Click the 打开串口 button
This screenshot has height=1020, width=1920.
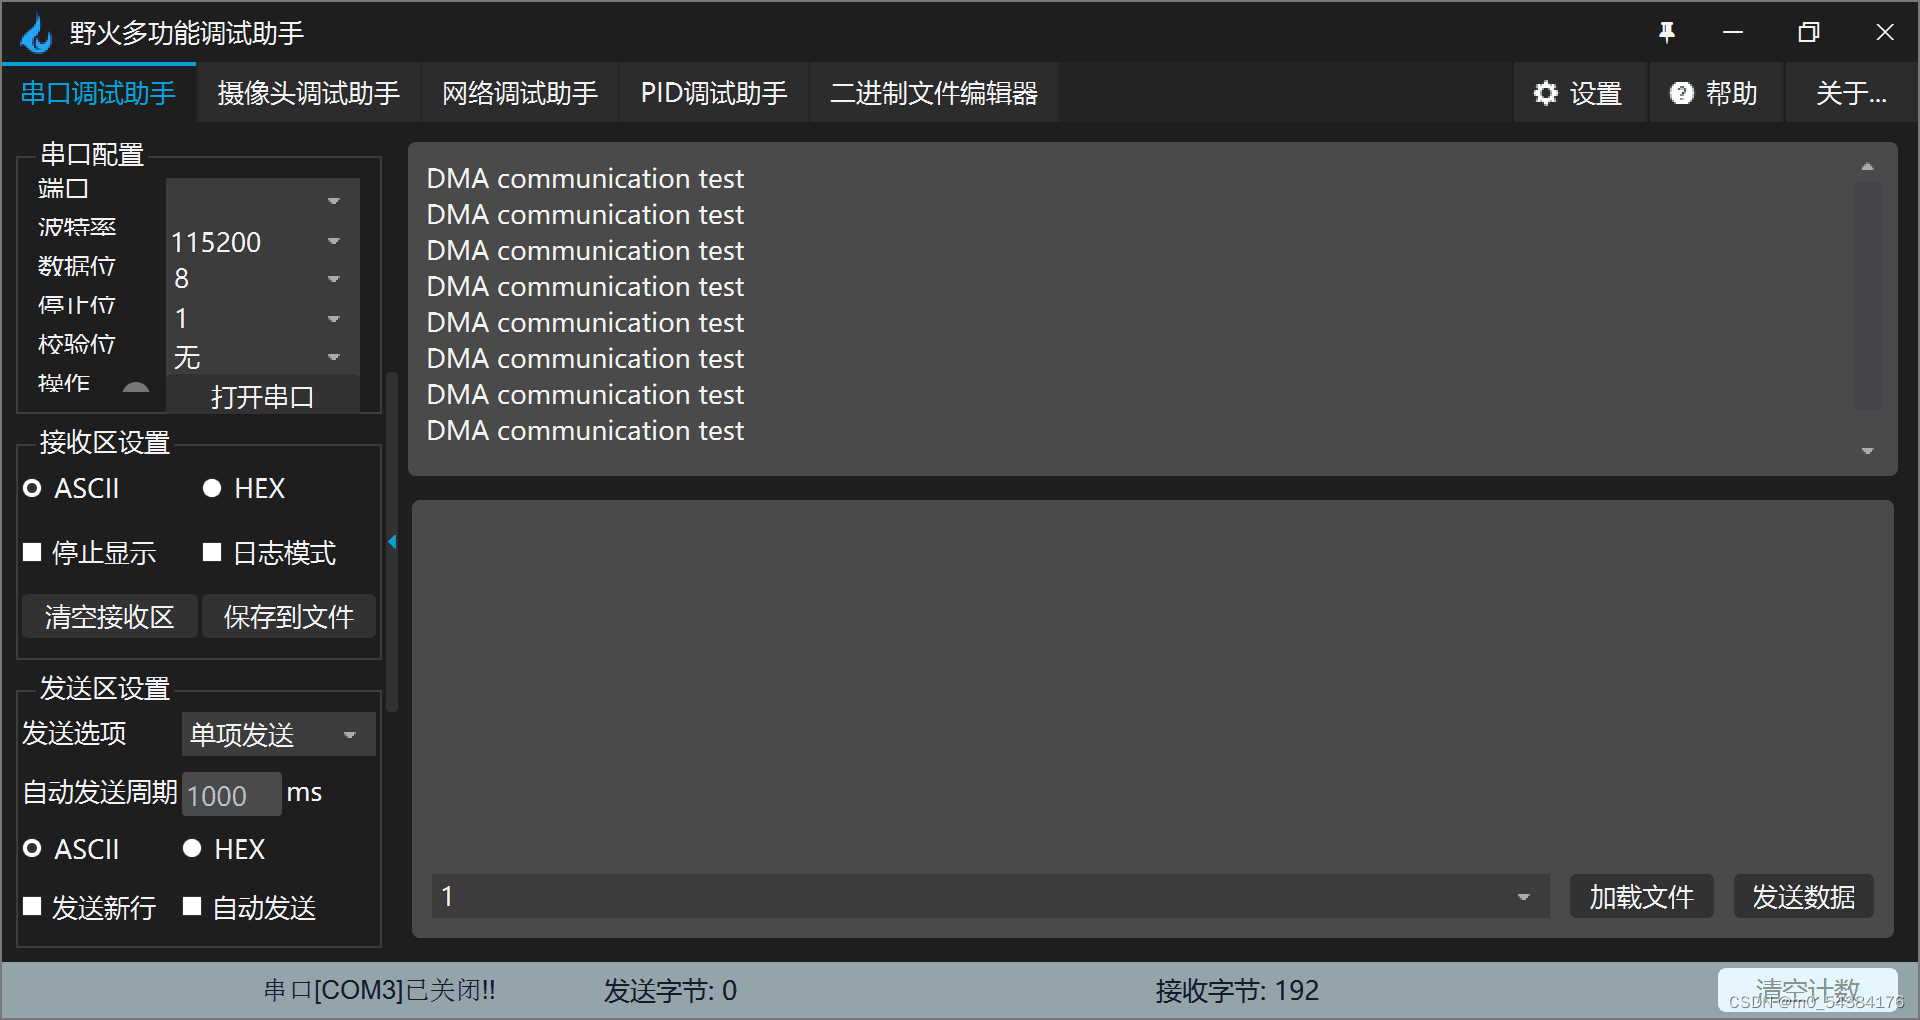(x=262, y=396)
